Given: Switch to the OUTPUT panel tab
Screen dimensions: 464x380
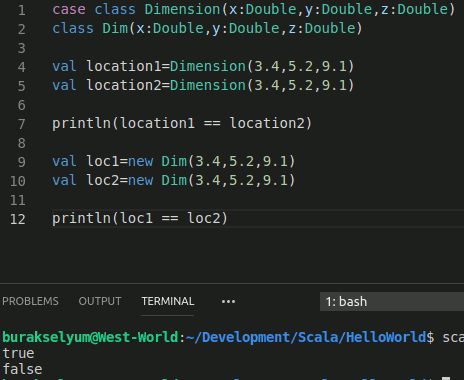Looking at the screenshot, I should click(100, 301).
